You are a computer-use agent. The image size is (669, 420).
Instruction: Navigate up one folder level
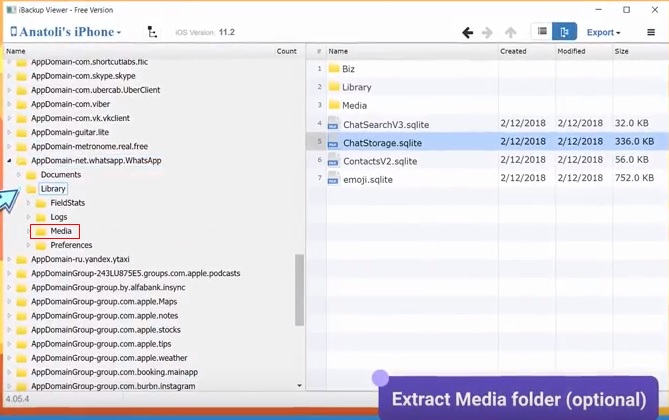point(510,32)
